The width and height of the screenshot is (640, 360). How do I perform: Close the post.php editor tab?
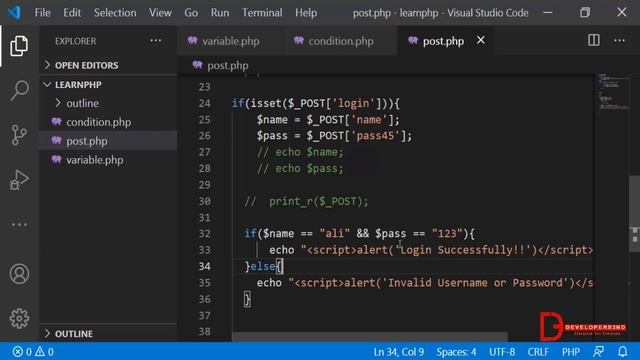coord(481,40)
